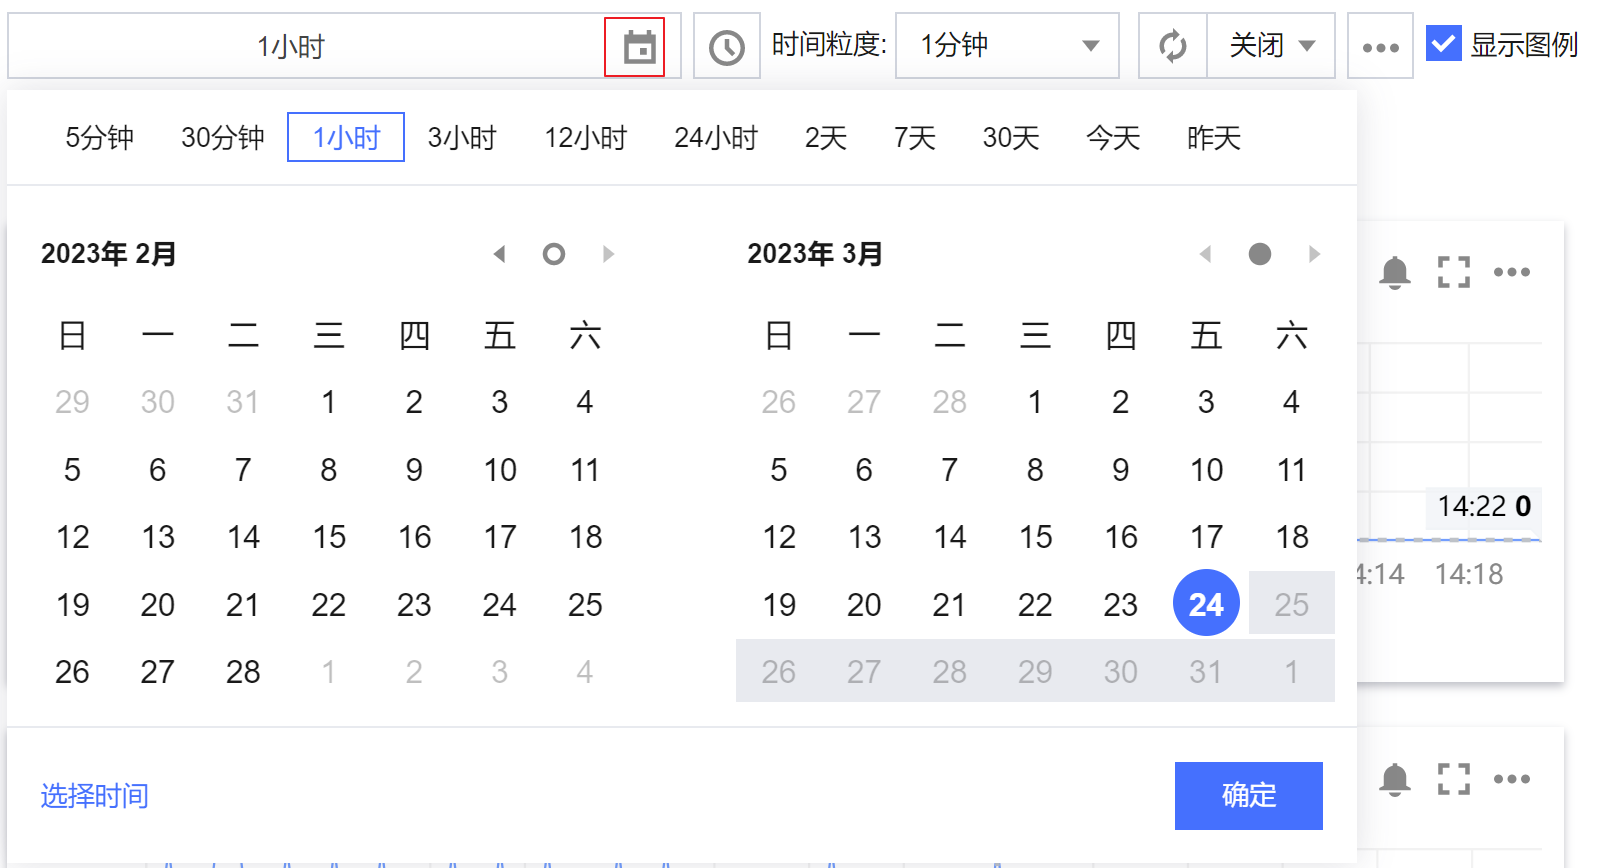
Task: Open the top toolbar more options ellipsis
Action: (1380, 46)
